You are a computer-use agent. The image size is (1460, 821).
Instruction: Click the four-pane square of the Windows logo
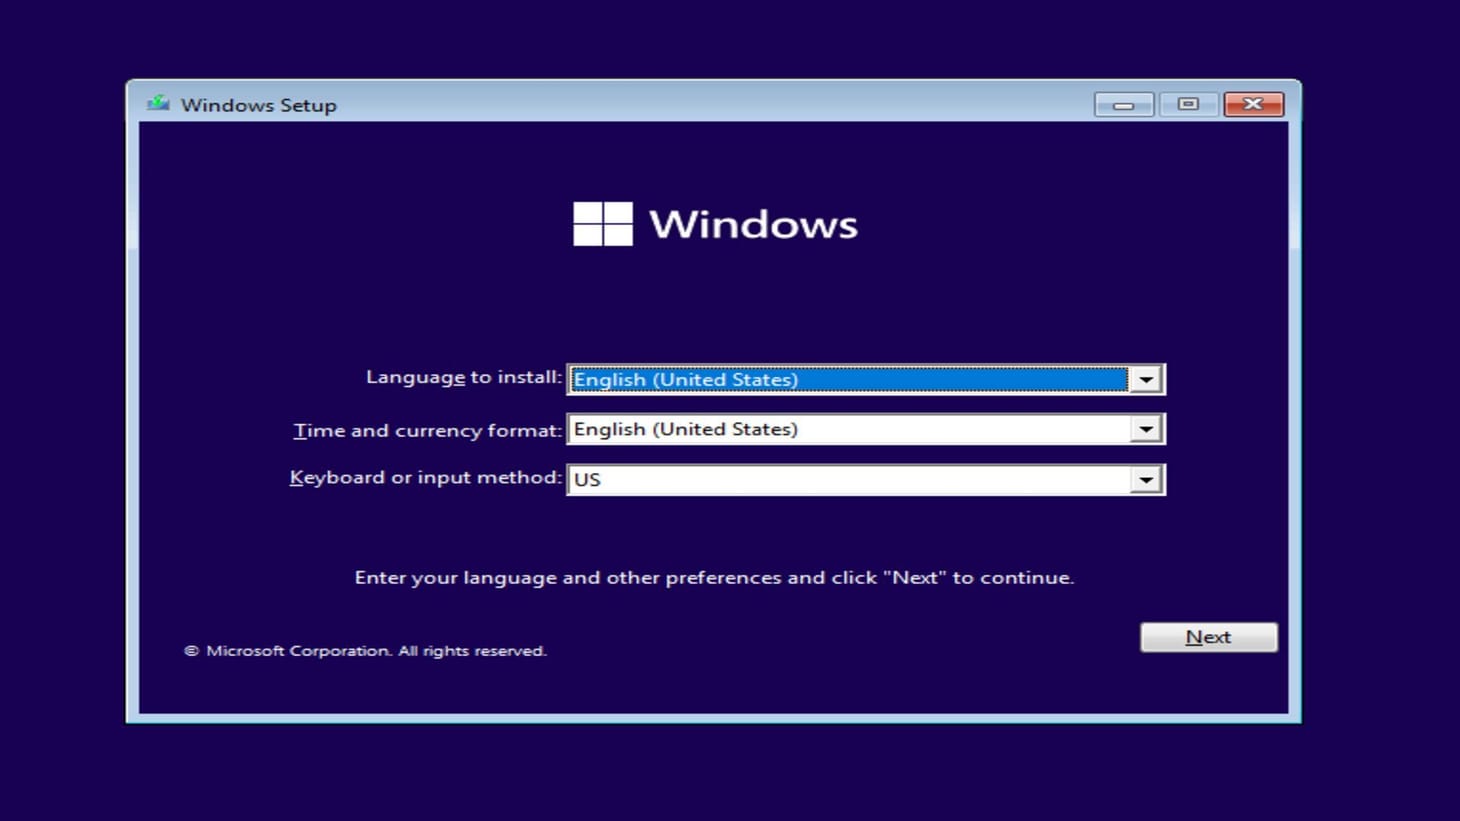pyautogui.click(x=601, y=224)
